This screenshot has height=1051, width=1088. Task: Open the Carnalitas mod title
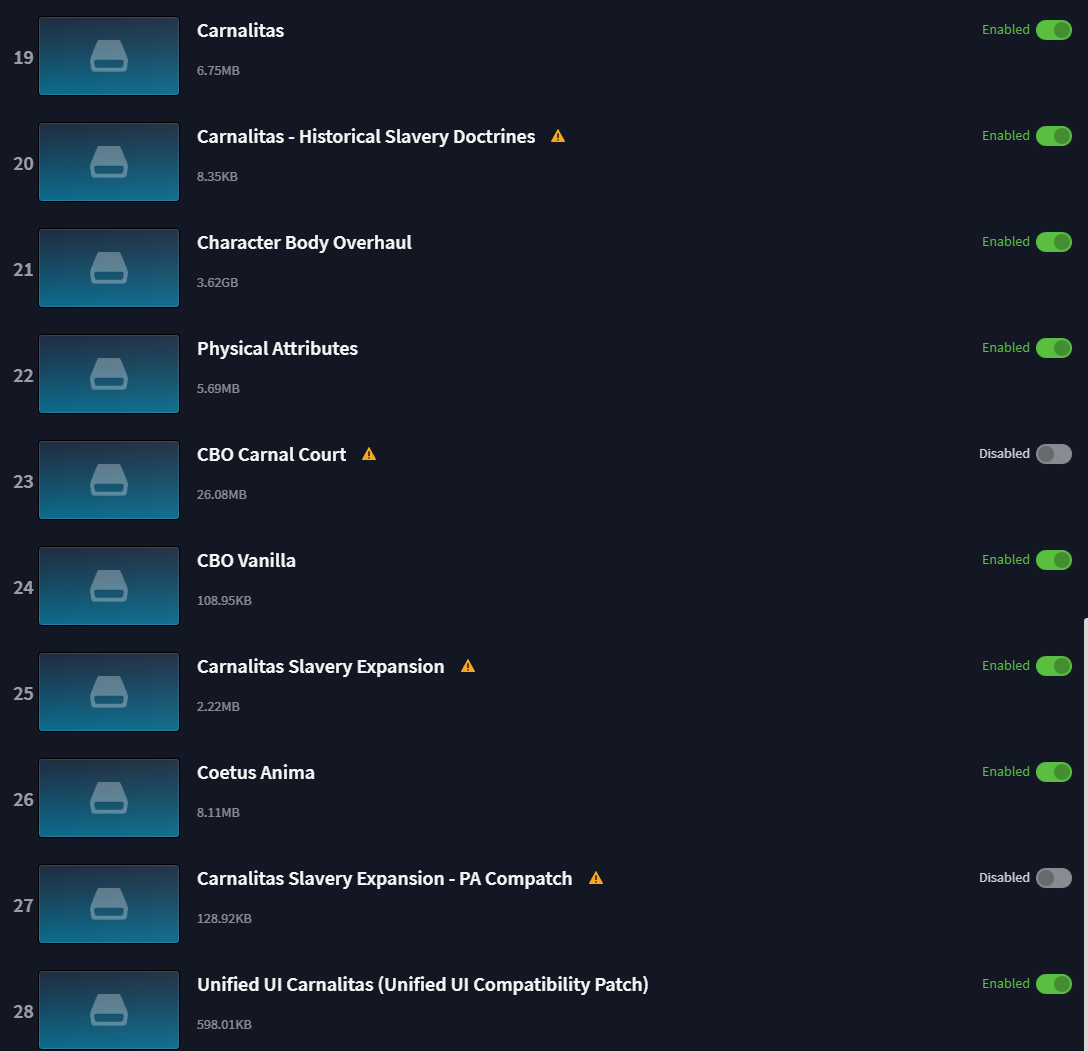[240, 31]
